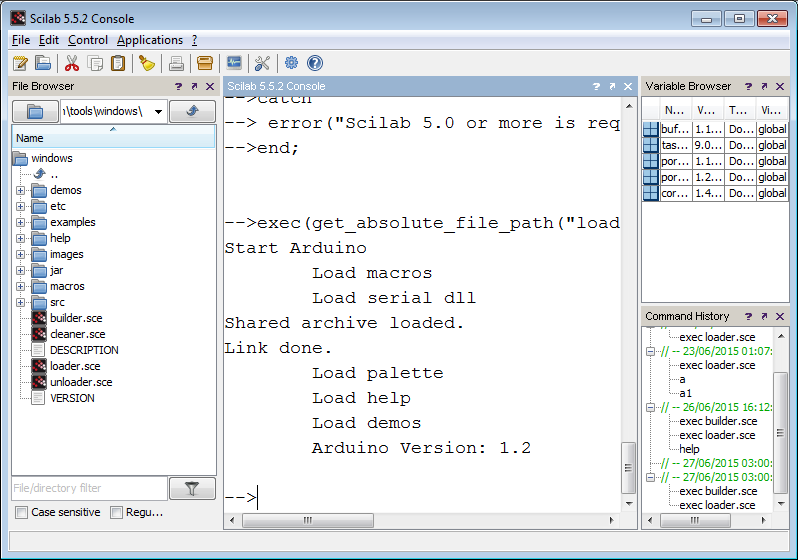The width and height of the screenshot is (798, 560).
Task: Open Xcos with the toolbar icon
Action: (234, 63)
